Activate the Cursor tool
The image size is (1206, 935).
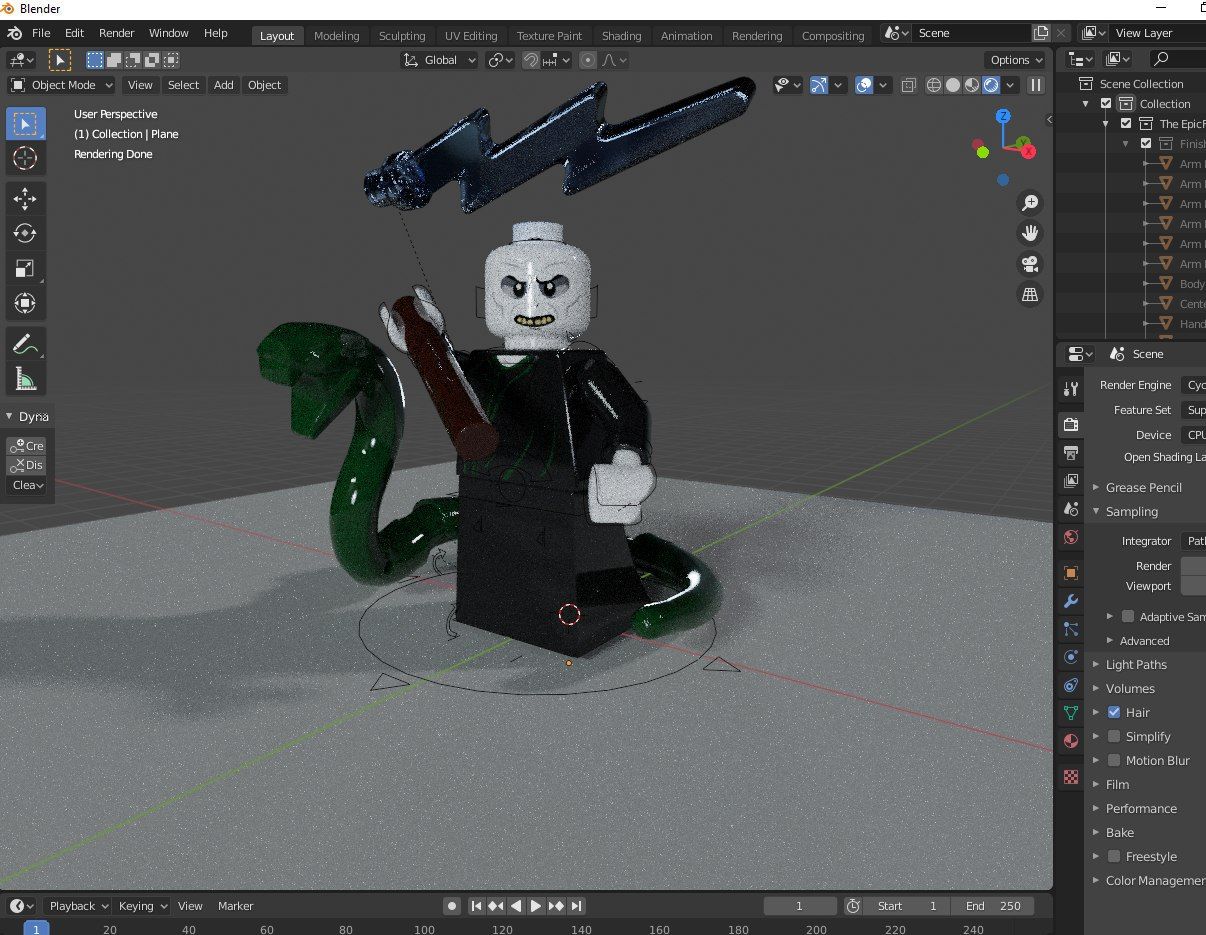click(25, 158)
